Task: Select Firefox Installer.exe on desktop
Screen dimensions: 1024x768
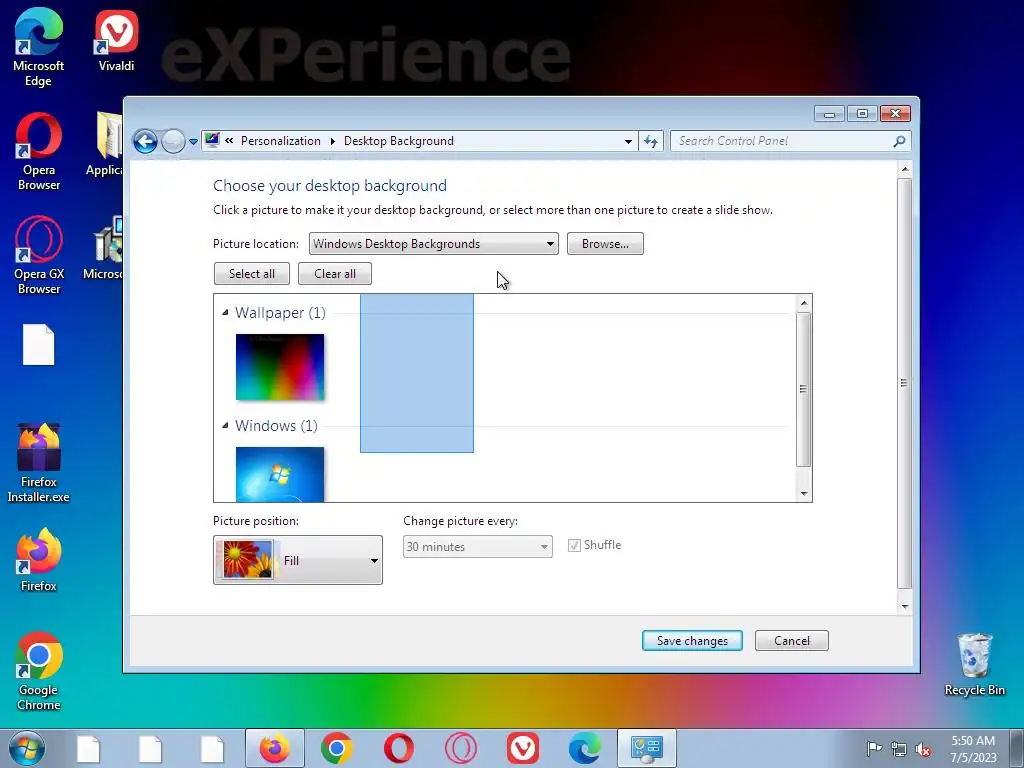Action: (39, 462)
